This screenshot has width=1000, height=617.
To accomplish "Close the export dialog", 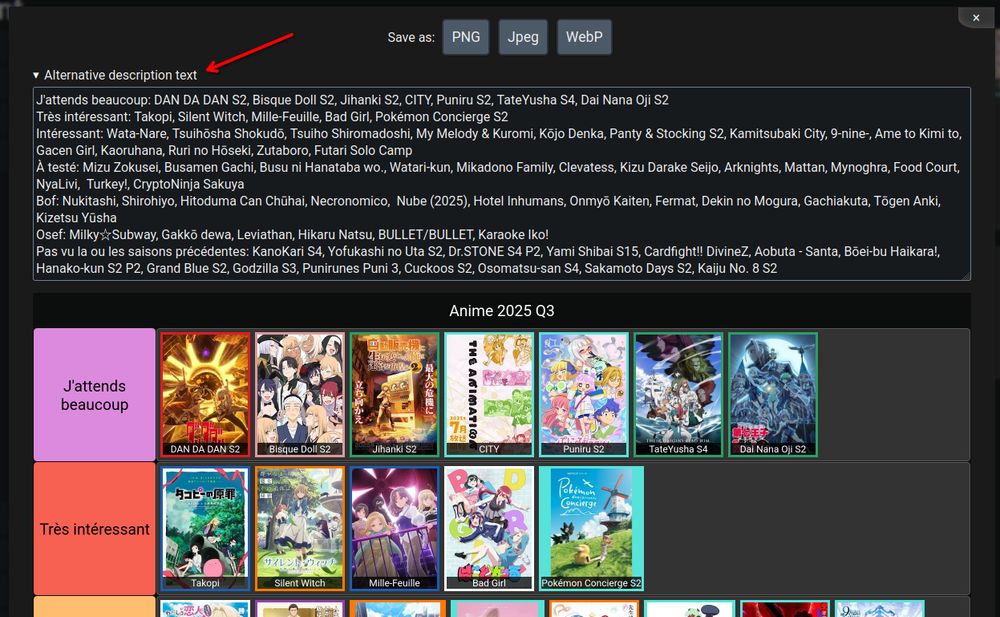I will (x=976, y=18).
